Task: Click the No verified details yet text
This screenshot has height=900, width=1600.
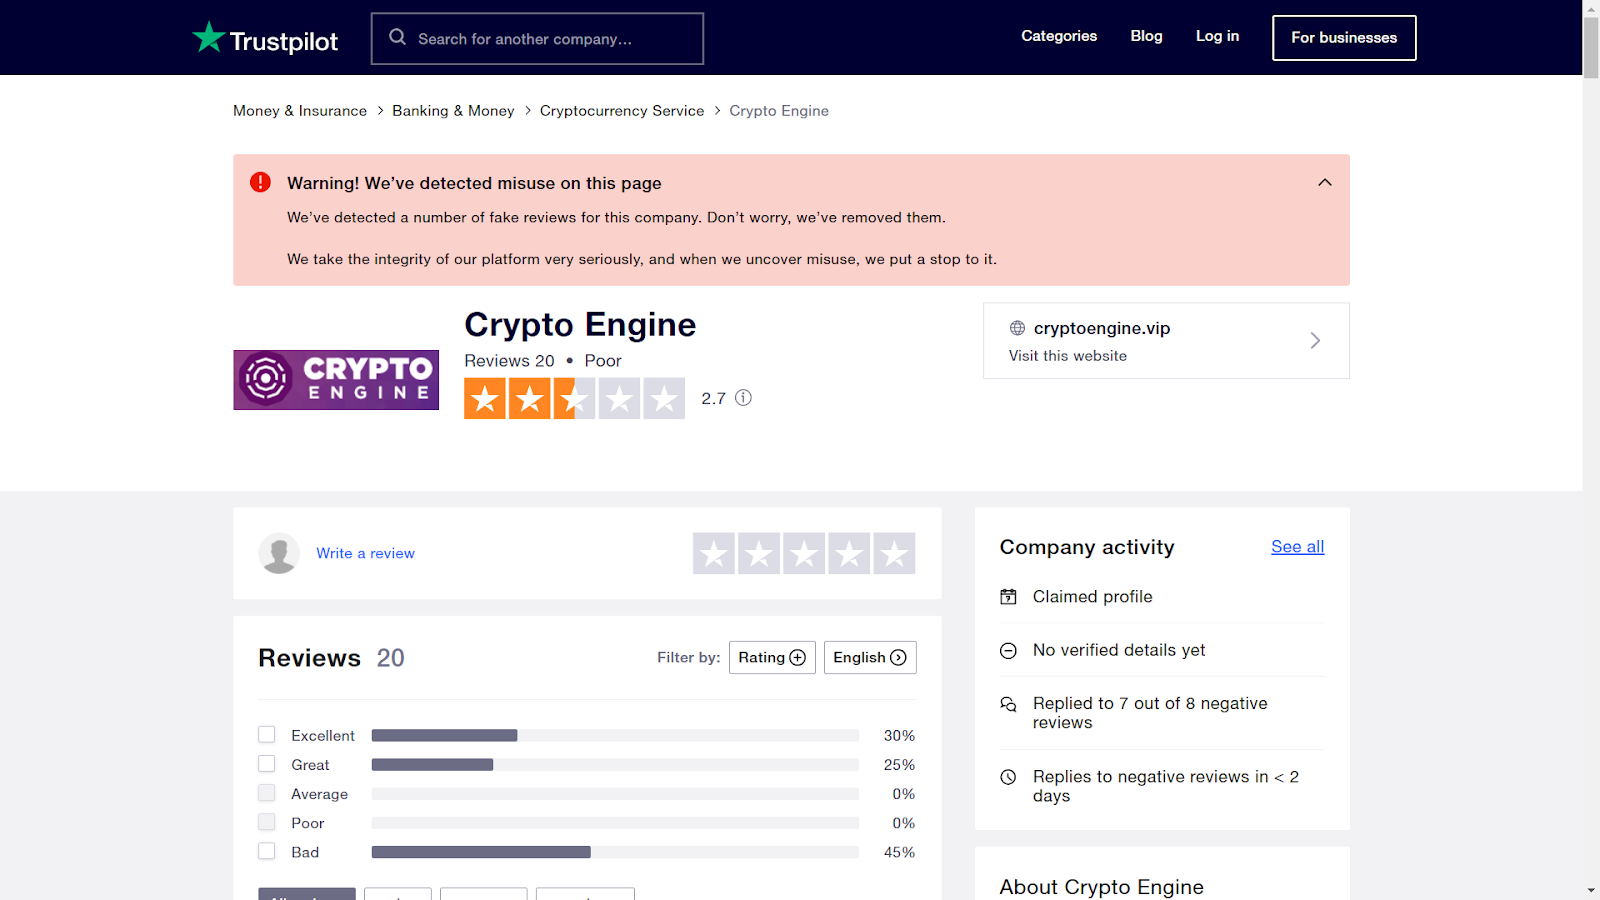Action: pos(1119,650)
